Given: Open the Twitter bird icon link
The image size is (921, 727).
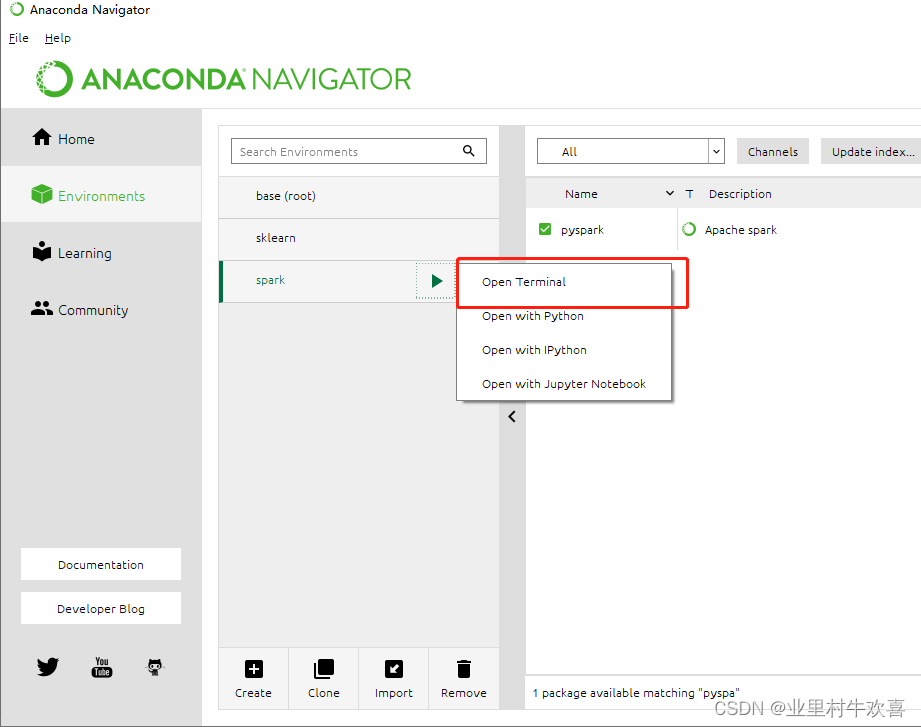Looking at the screenshot, I should point(48,667).
